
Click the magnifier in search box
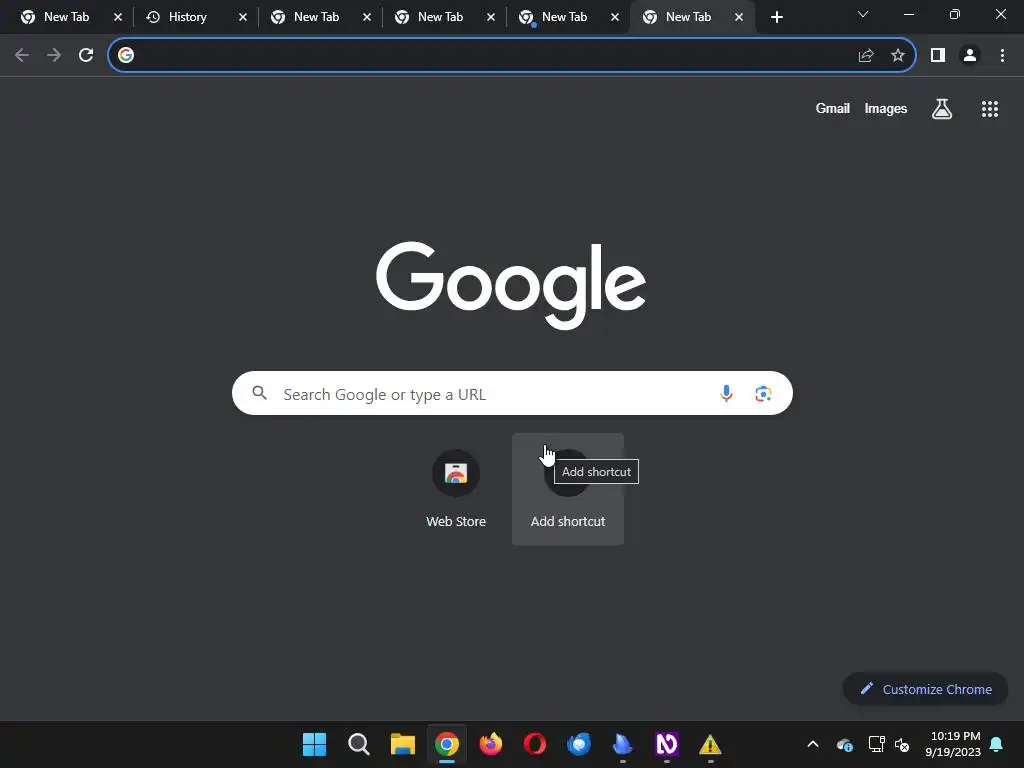[x=259, y=392]
